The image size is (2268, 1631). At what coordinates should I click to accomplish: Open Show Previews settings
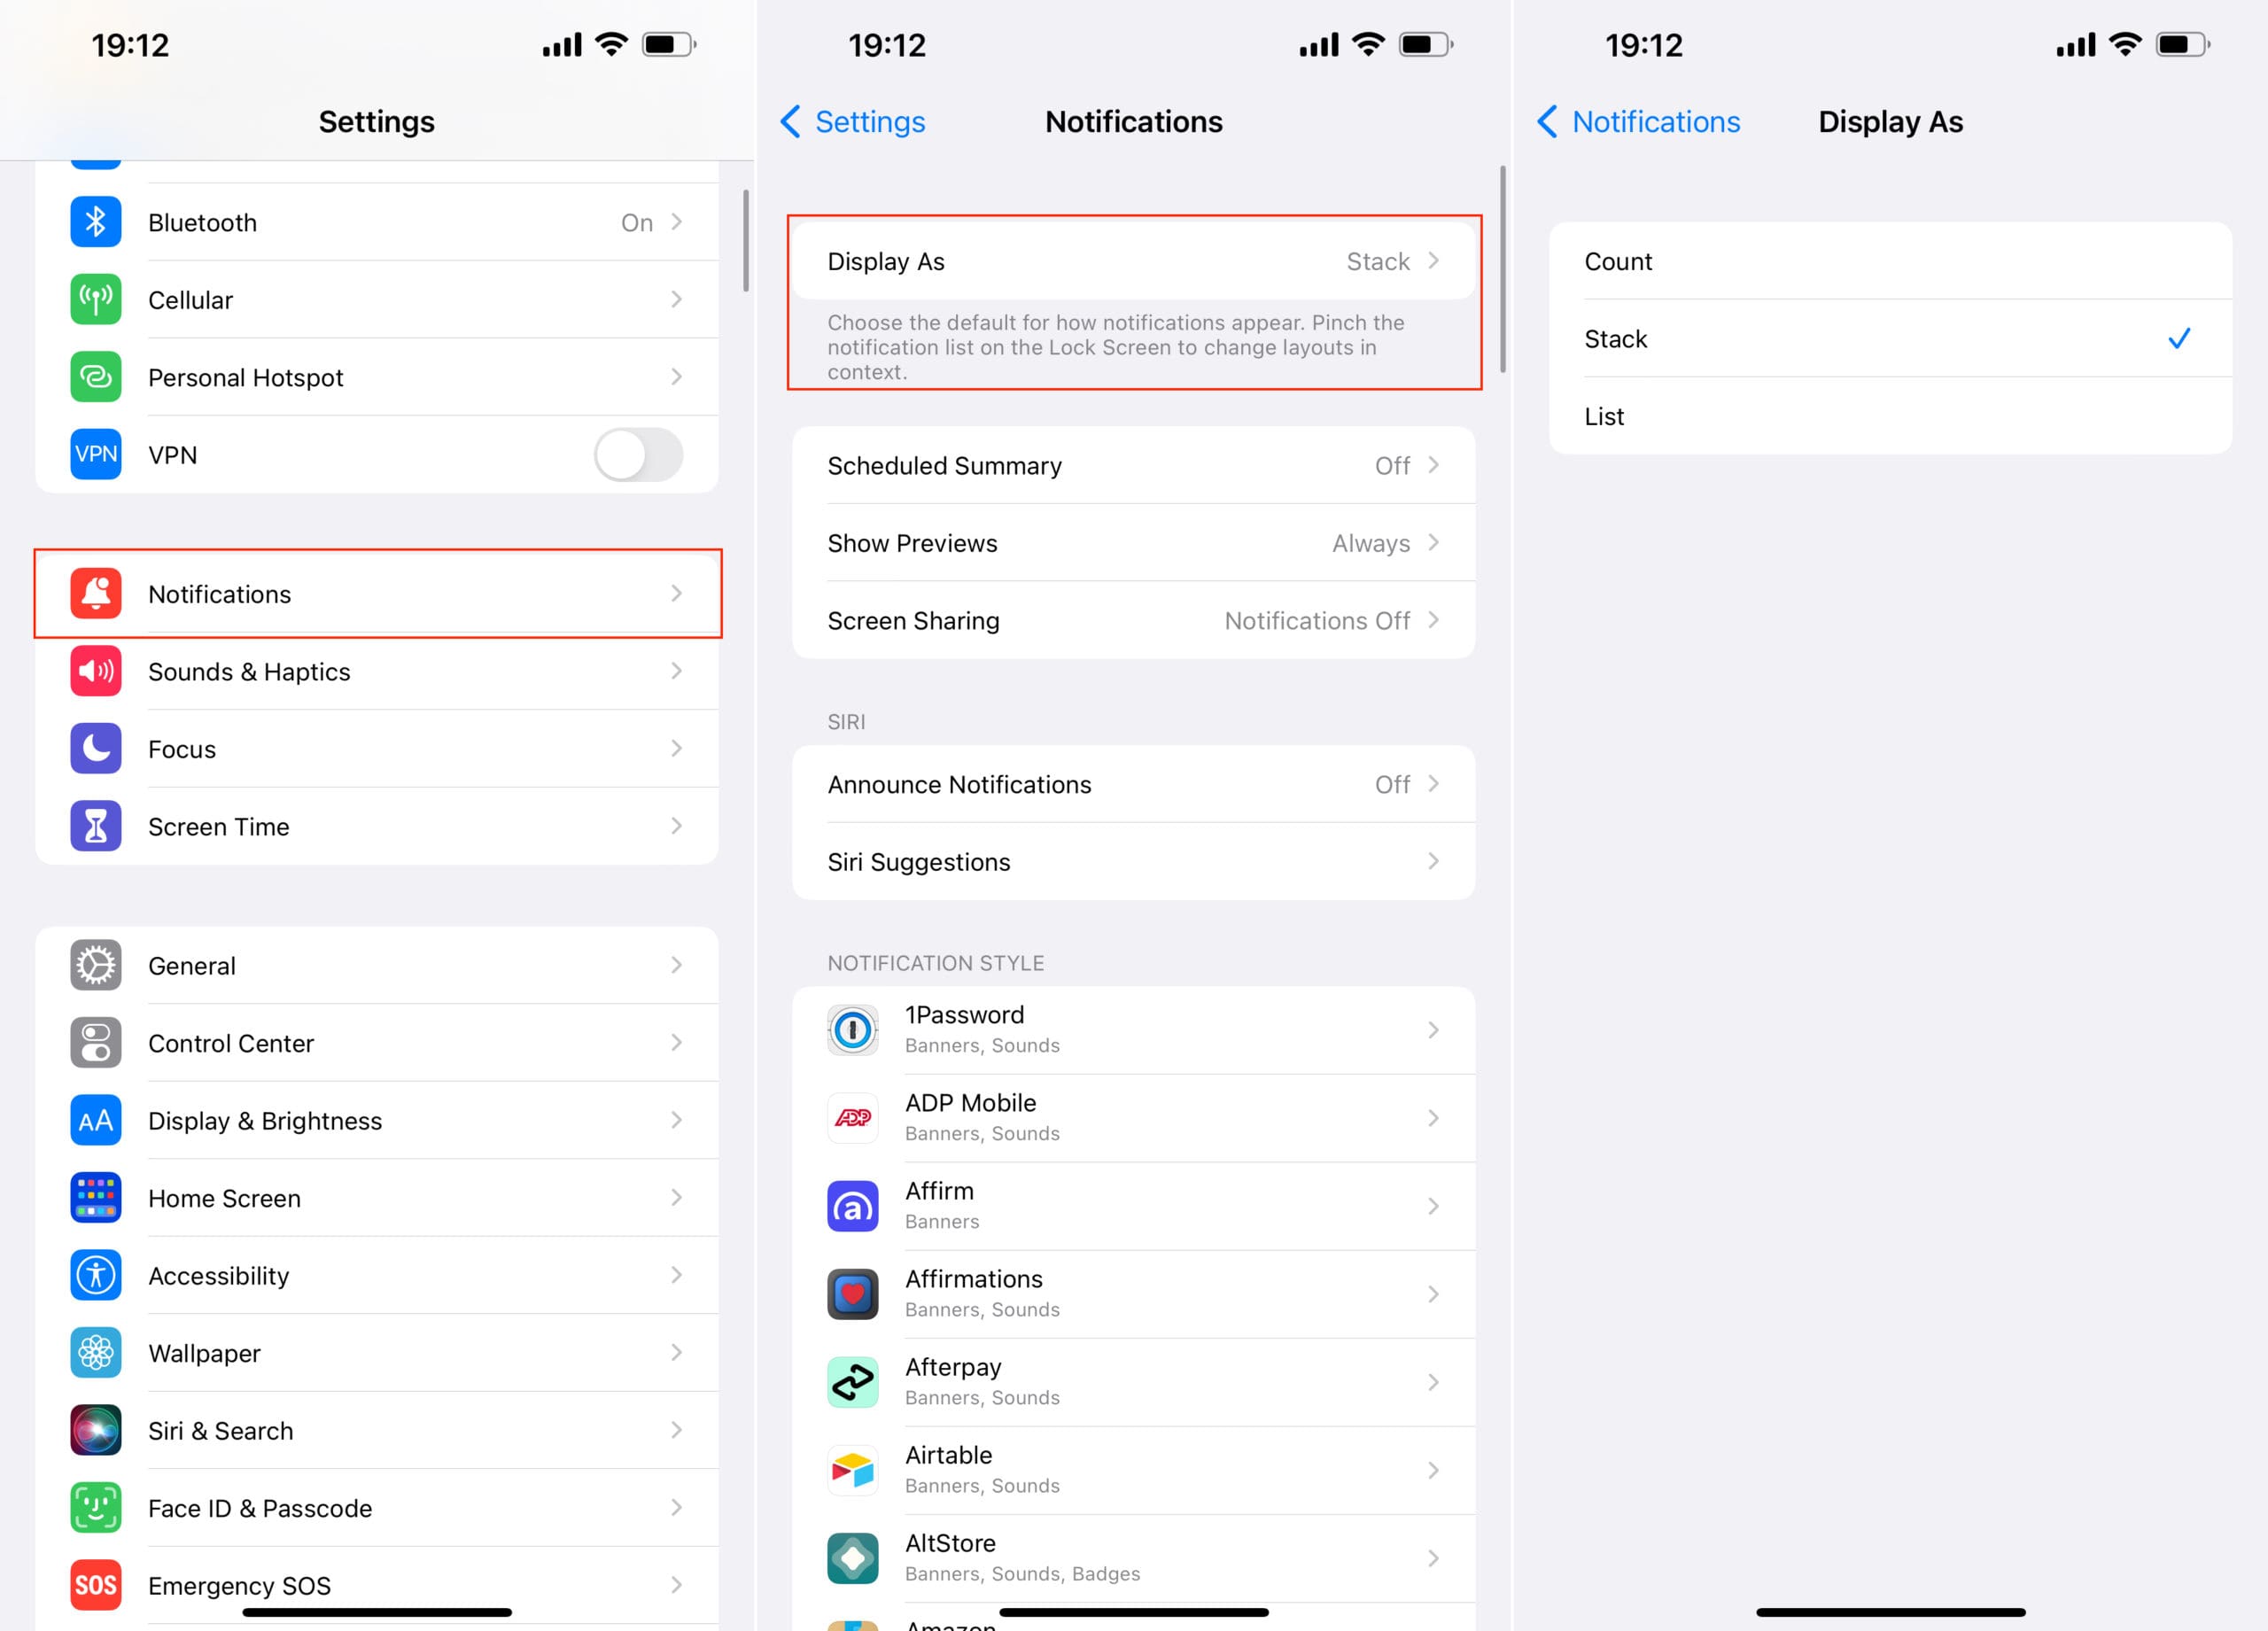(x=1134, y=542)
